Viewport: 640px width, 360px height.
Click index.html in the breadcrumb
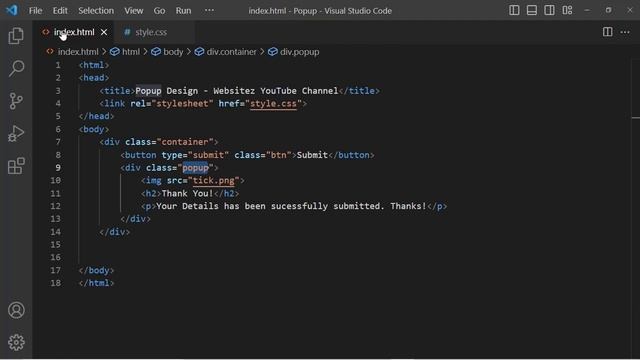point(78,52)
